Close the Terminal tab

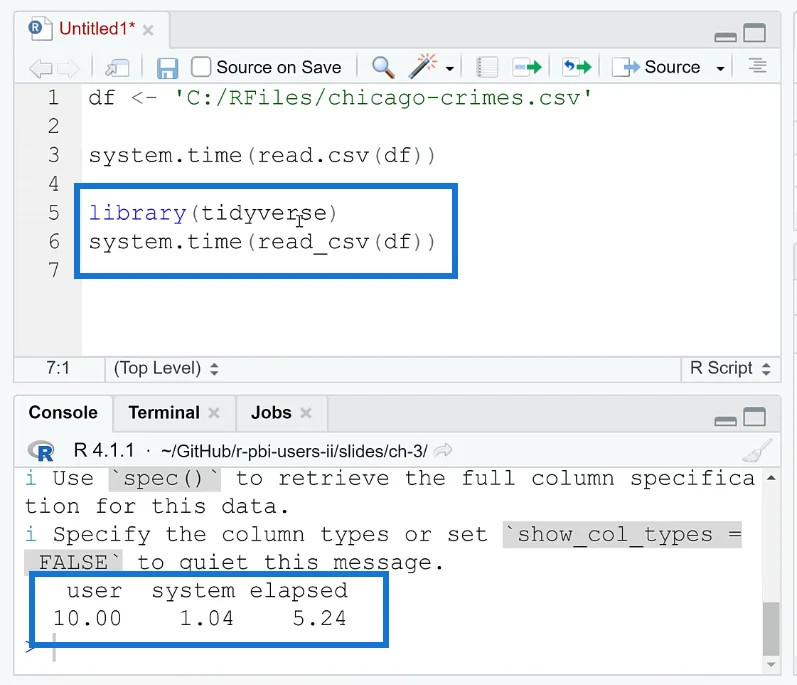(x=214, y=413)
